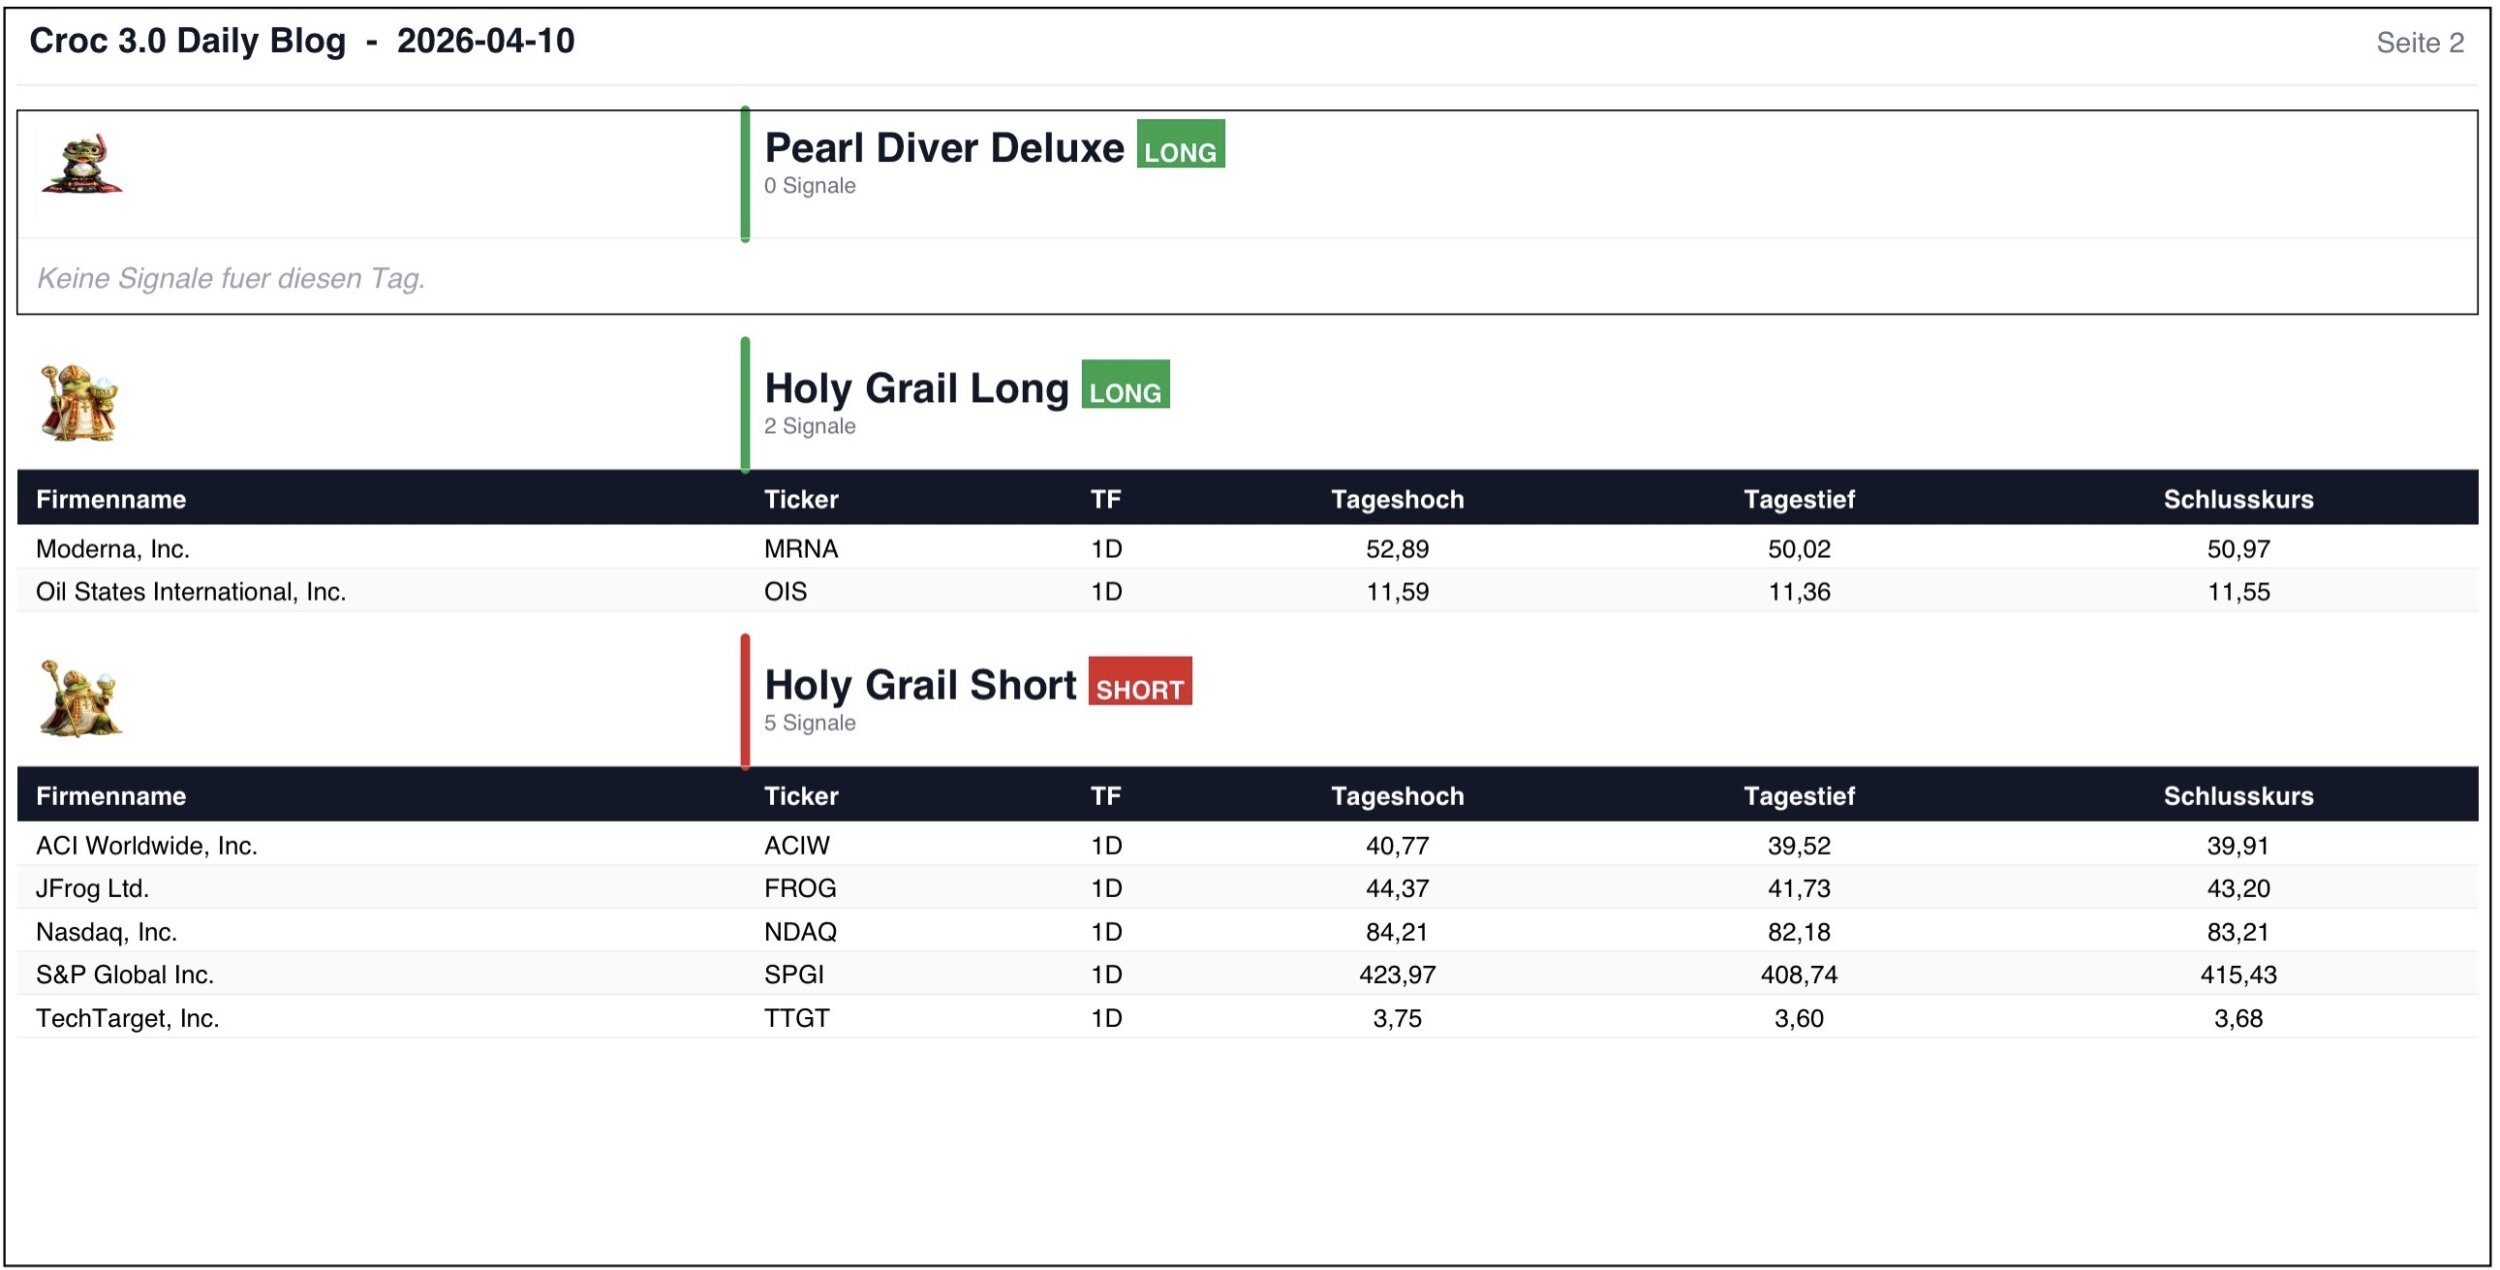The width and height of the screenshot is (2500, 1270).
Task: Click the LONG badge next to Pearl Diver Deluxe
Action: coord(1180,145)
